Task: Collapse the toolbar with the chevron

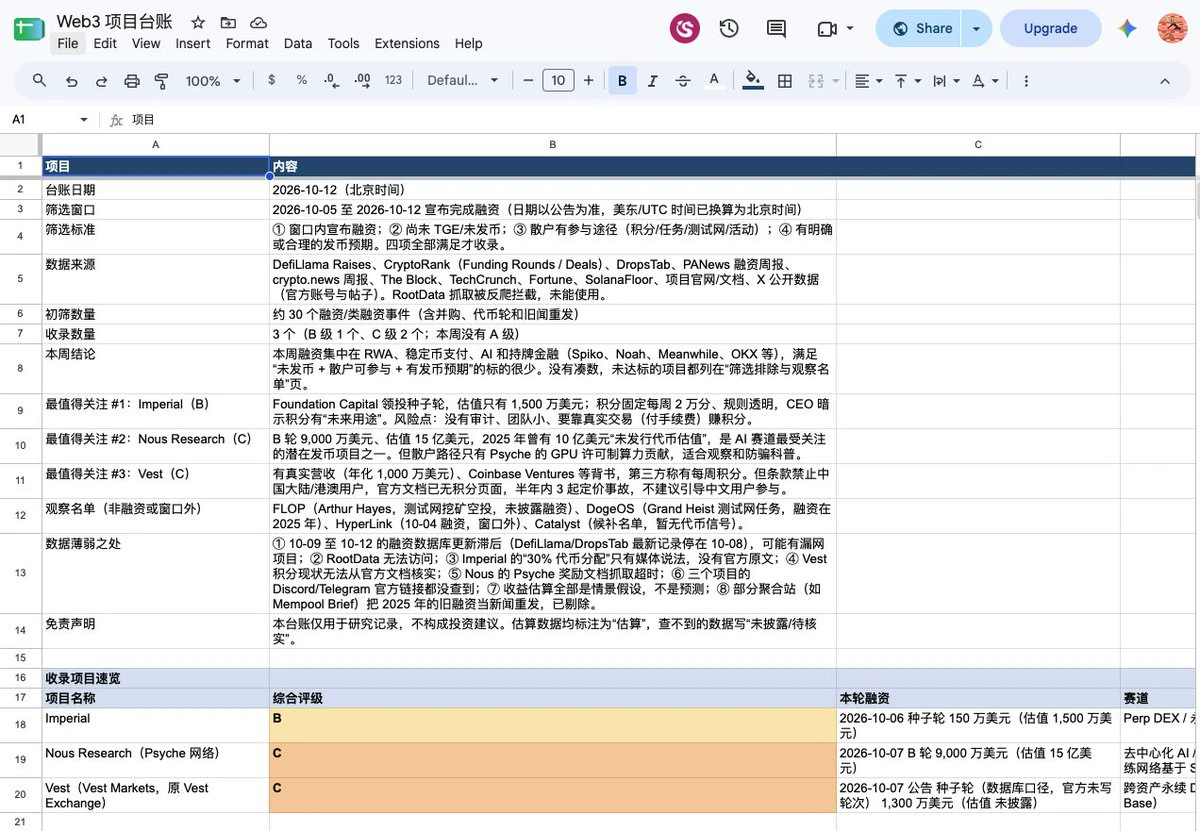Action: pyautogui.click(x=1164, y=80)
